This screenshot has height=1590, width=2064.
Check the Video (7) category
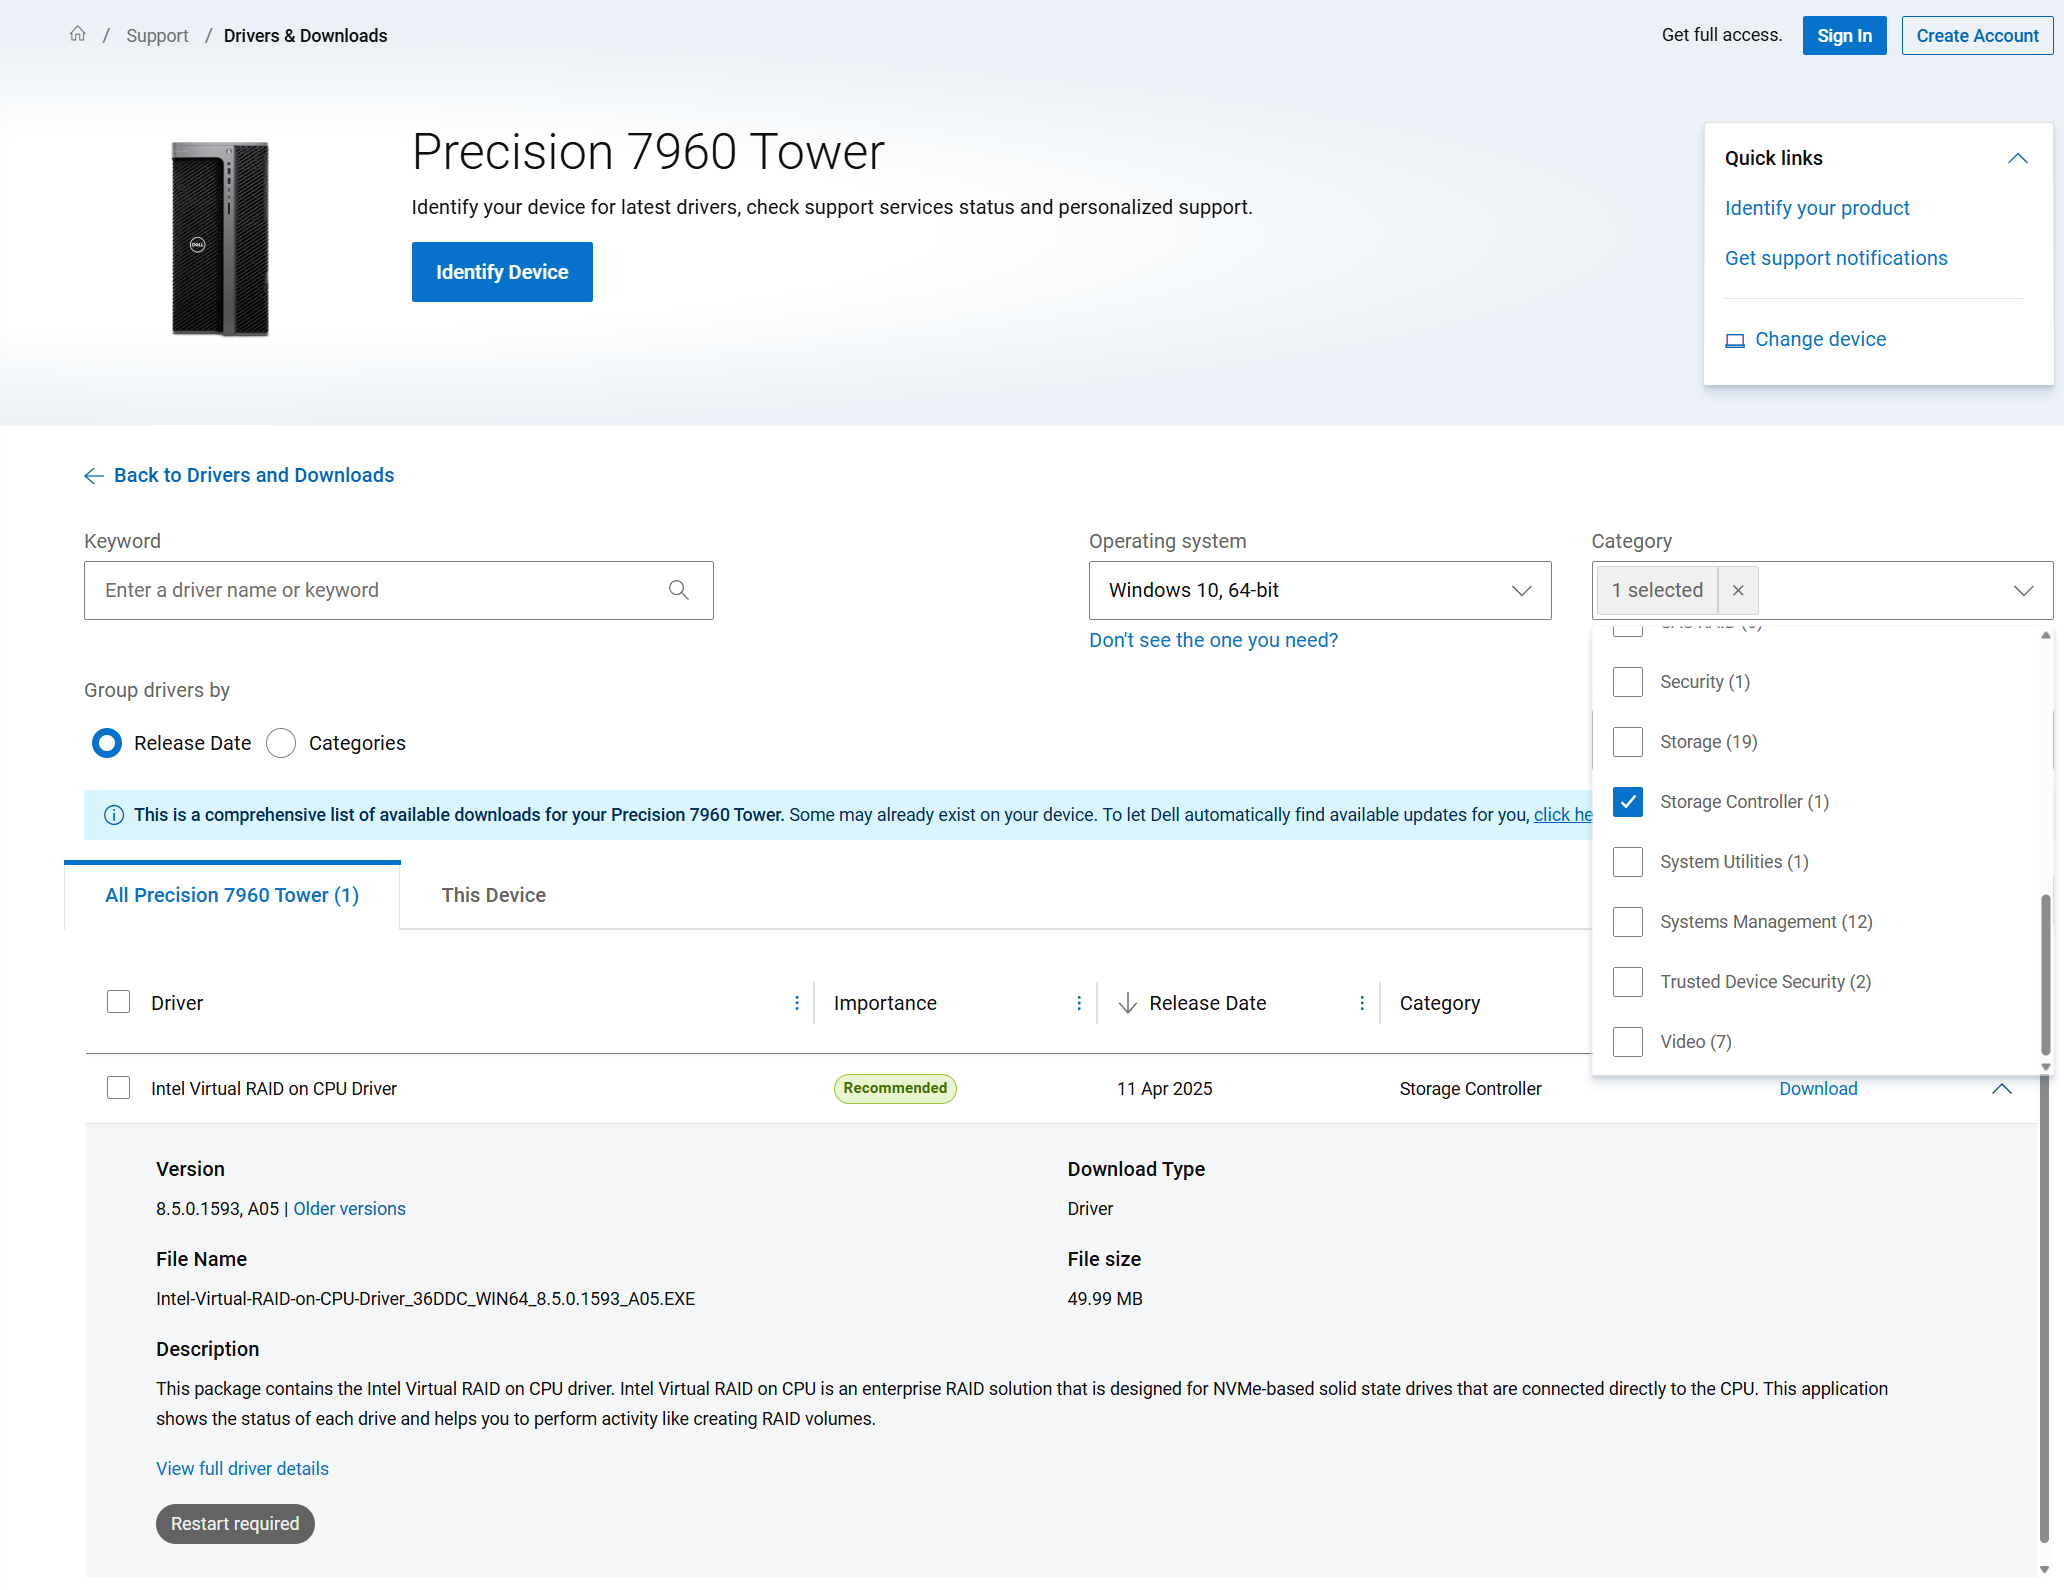(x=1628, y=1042)
